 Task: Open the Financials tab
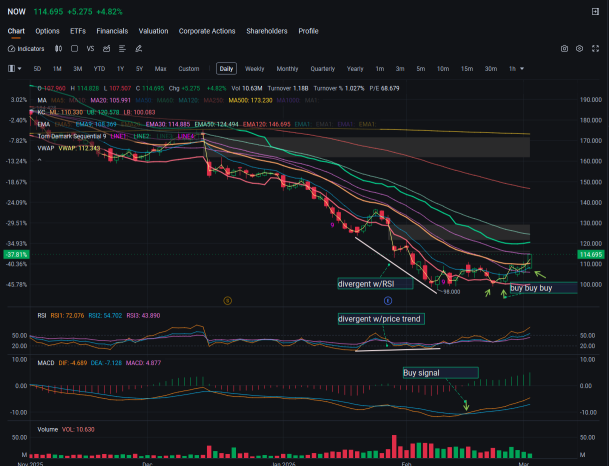click(112, 31)
